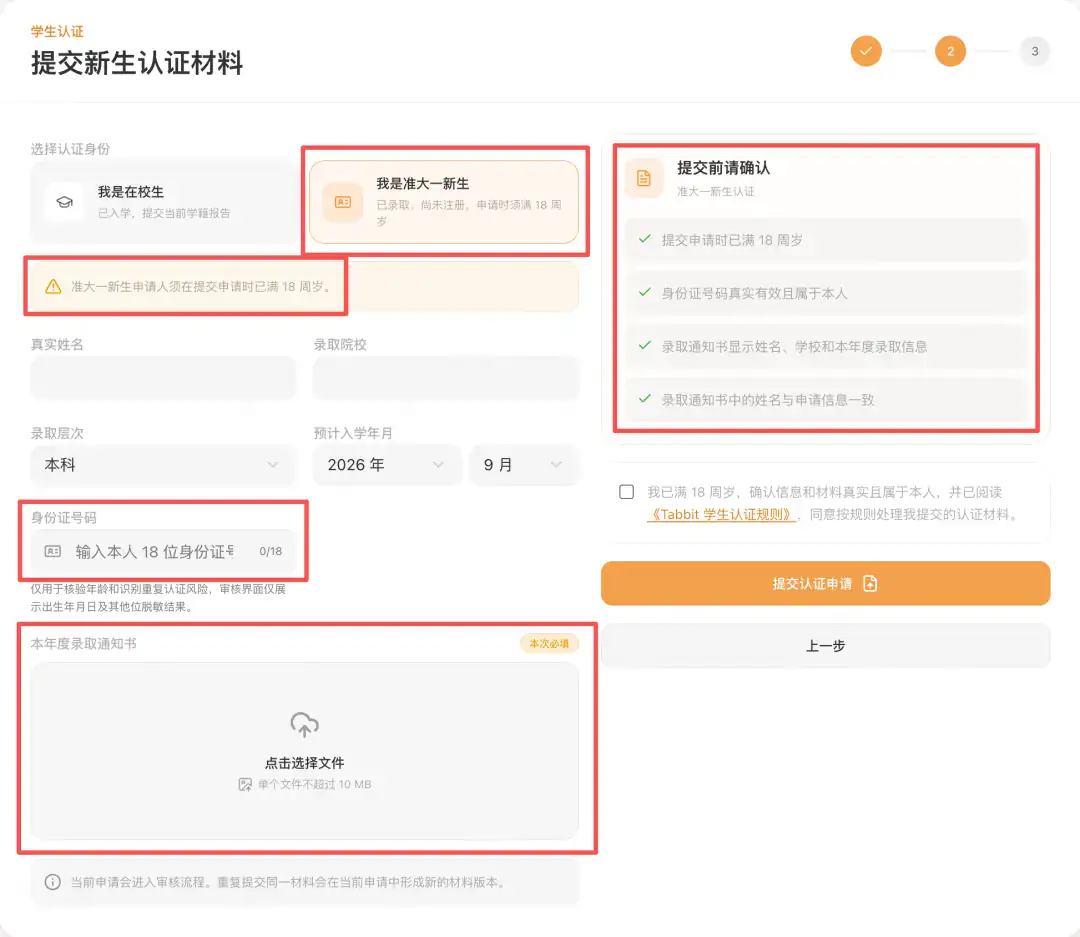The height and width of the screenshot is (937, 1080).
Task: Click the warning triangle icon in the age notice
Action: (x=53, y=287)
